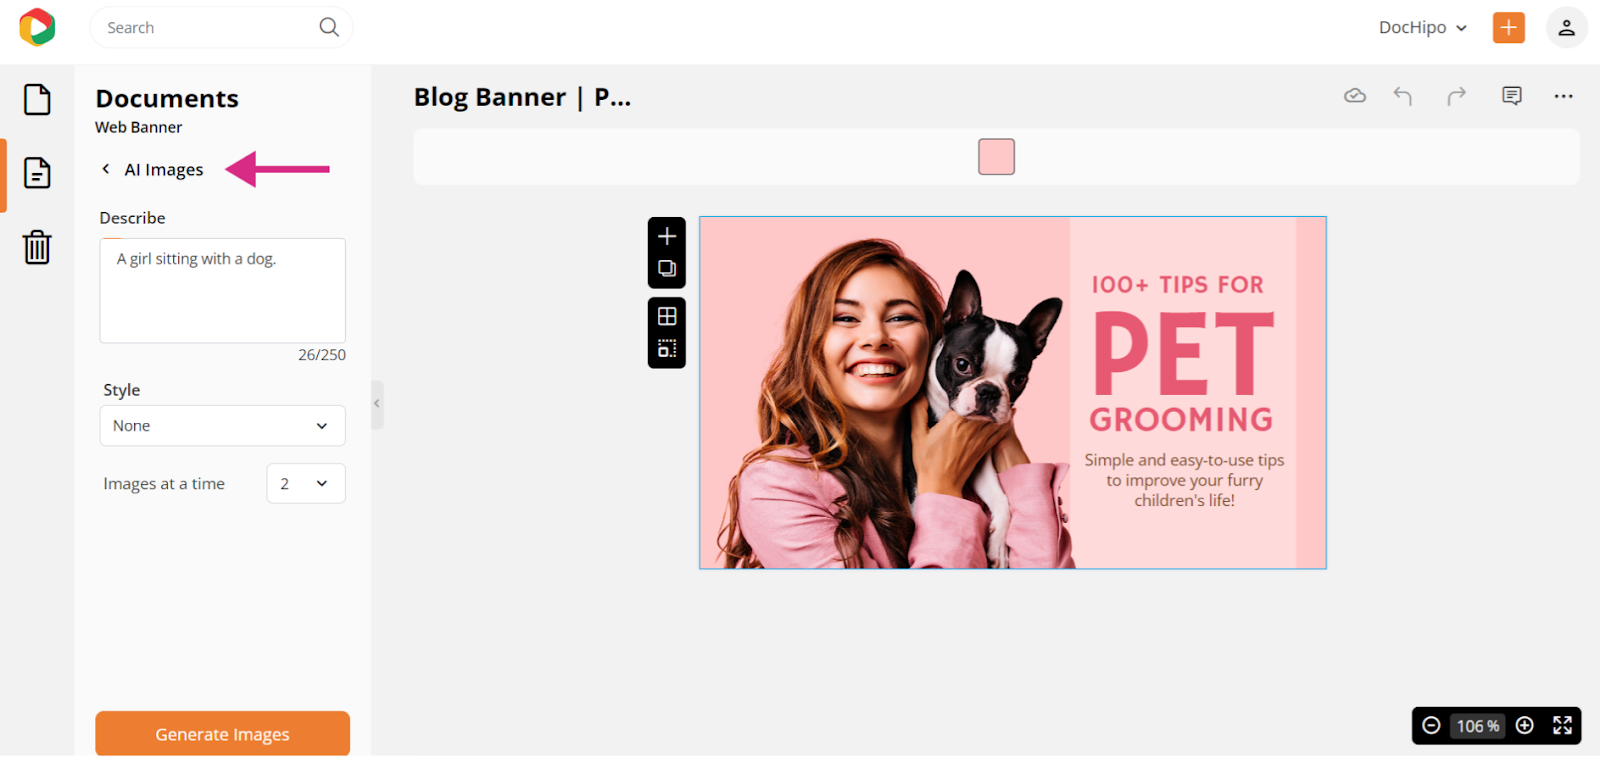Click the pink background color swatch
Screen dimensions: 1600x757
tap(996, 157)
